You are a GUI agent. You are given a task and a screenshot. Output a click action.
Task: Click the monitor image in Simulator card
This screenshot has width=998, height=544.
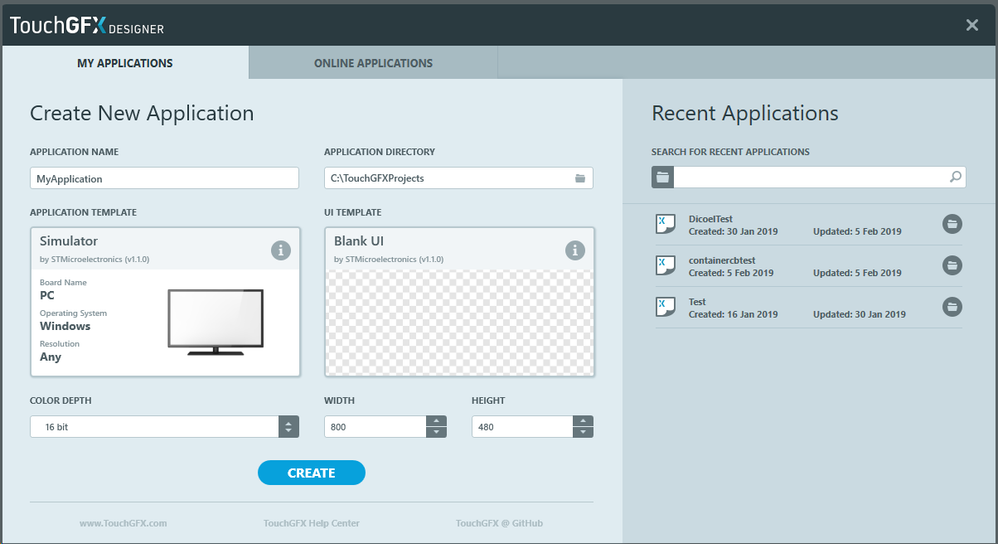click(216, 322)
